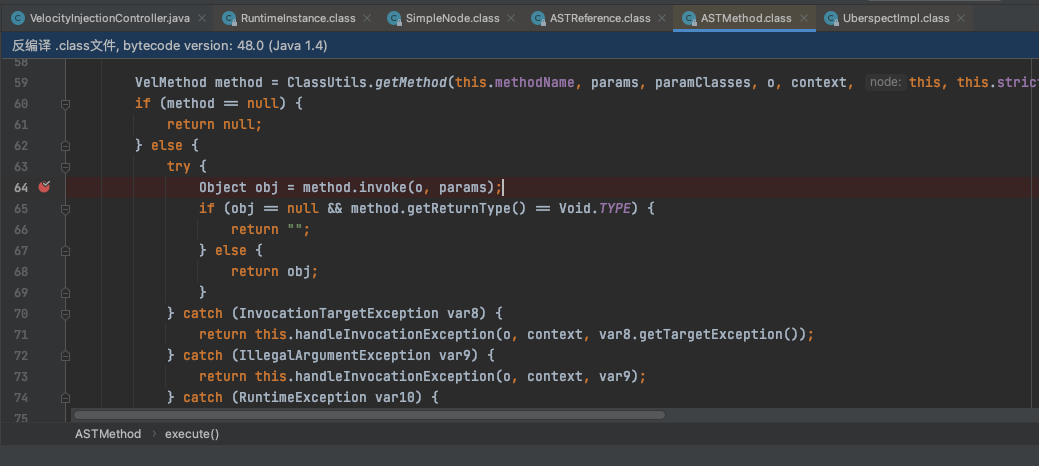
Task: Close the VelocityInjectionController.java tab
Action: click(201, 18)
